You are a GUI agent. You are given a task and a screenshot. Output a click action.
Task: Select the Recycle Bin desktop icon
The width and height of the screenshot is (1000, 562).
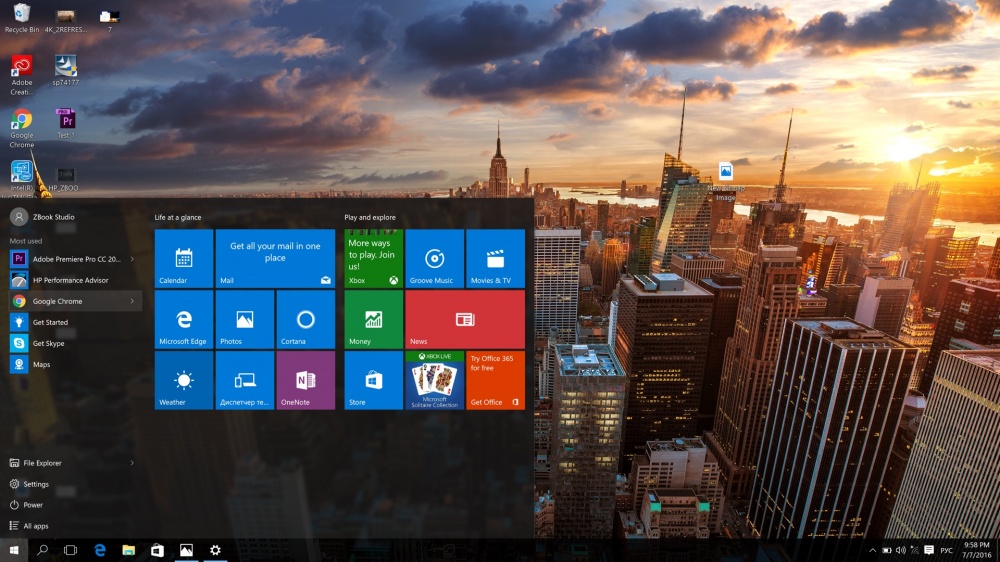pyautogui.click(x=22, y=18)
